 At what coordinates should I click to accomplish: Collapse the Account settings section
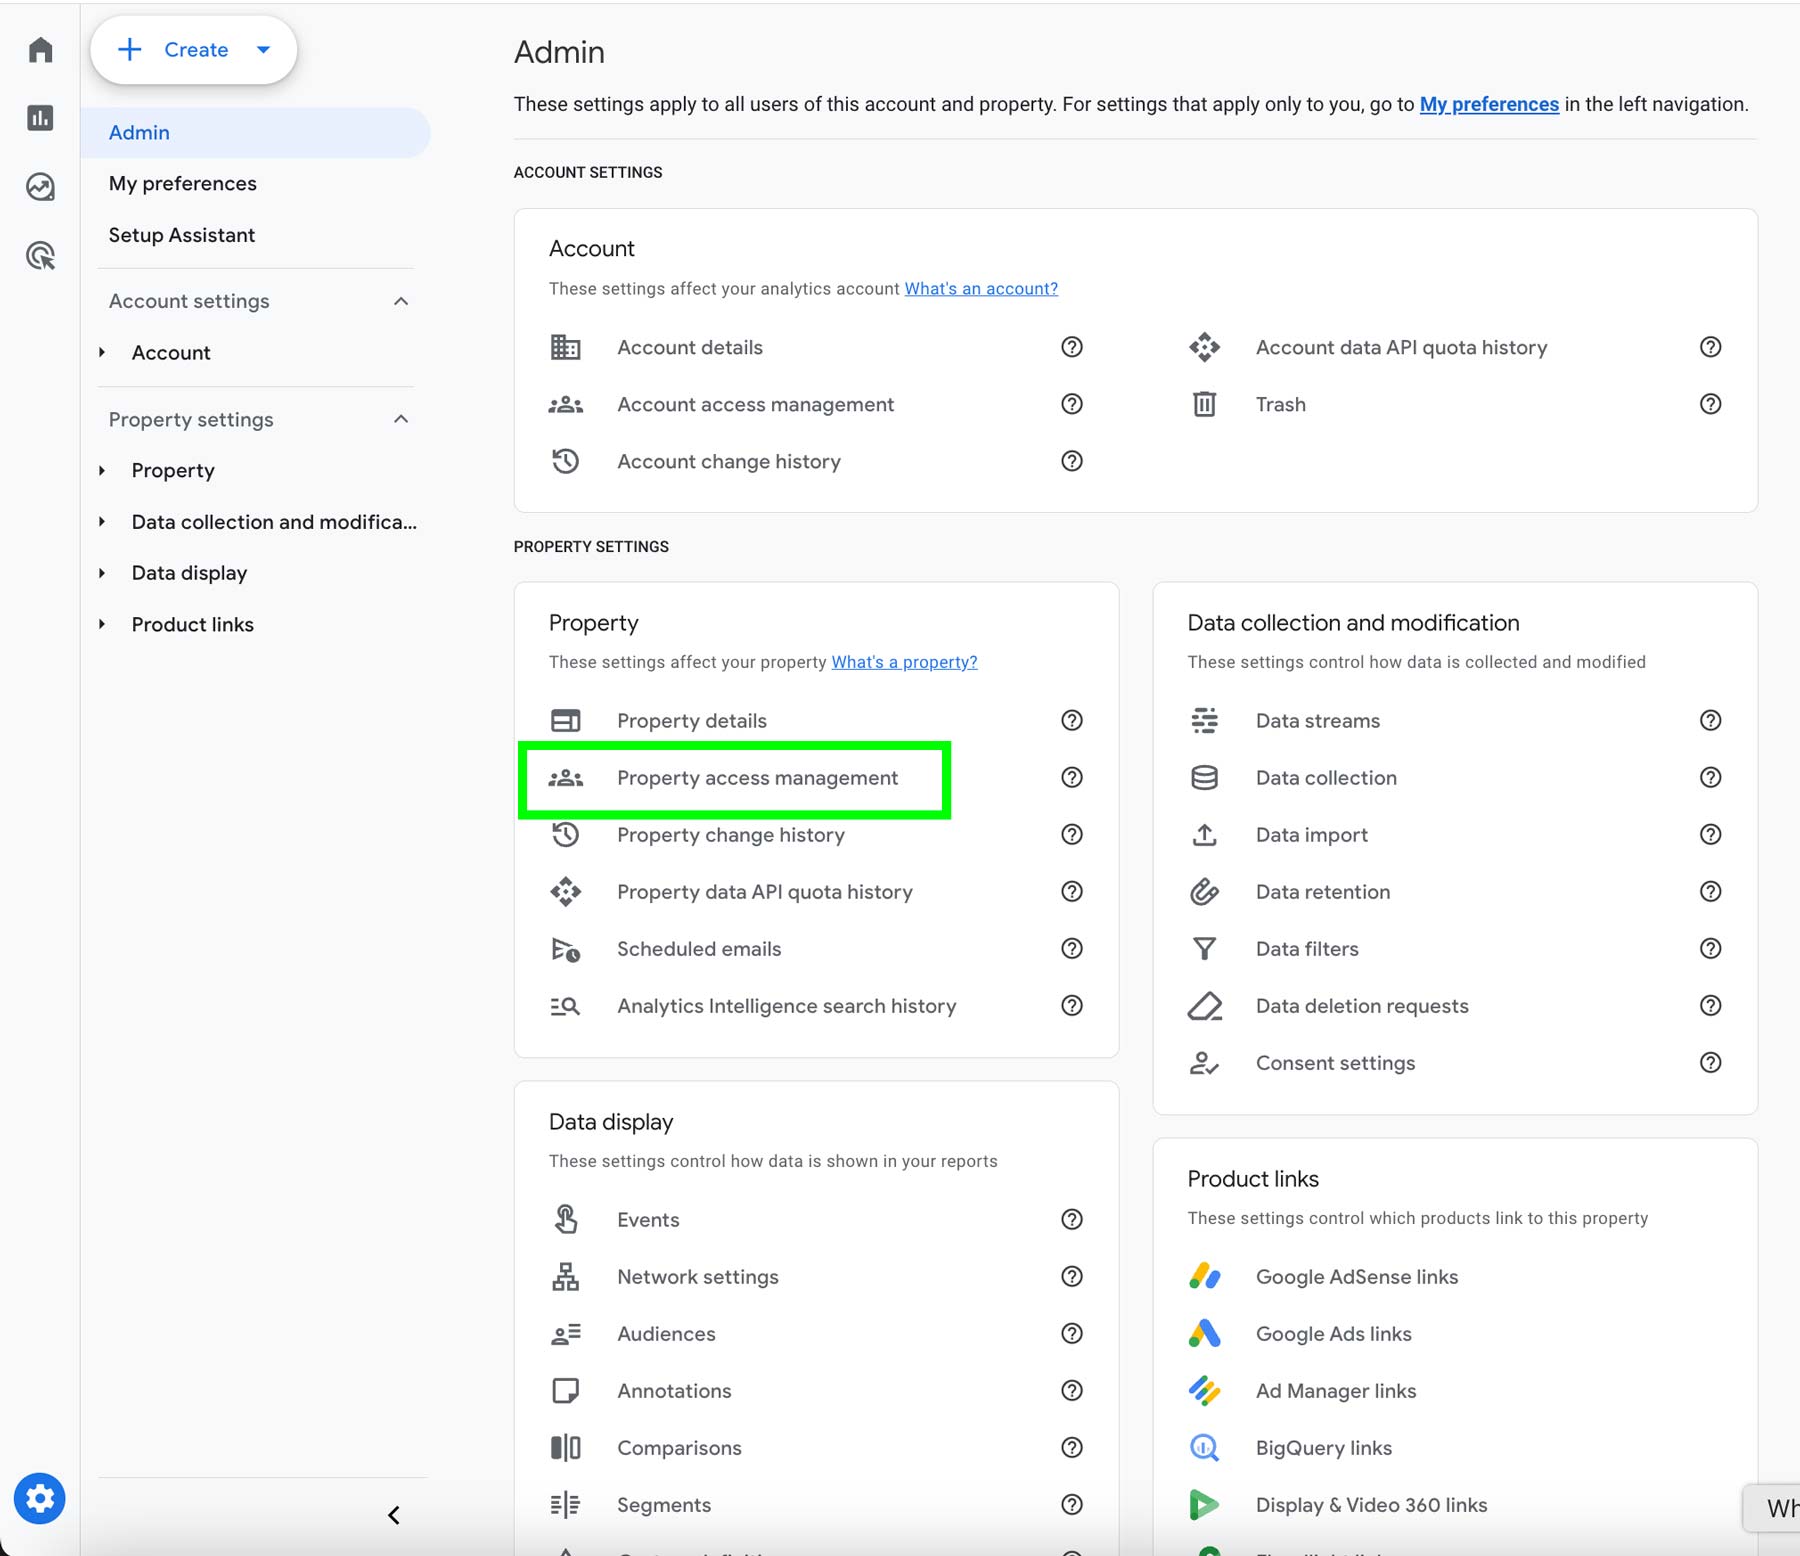point(401,301)
